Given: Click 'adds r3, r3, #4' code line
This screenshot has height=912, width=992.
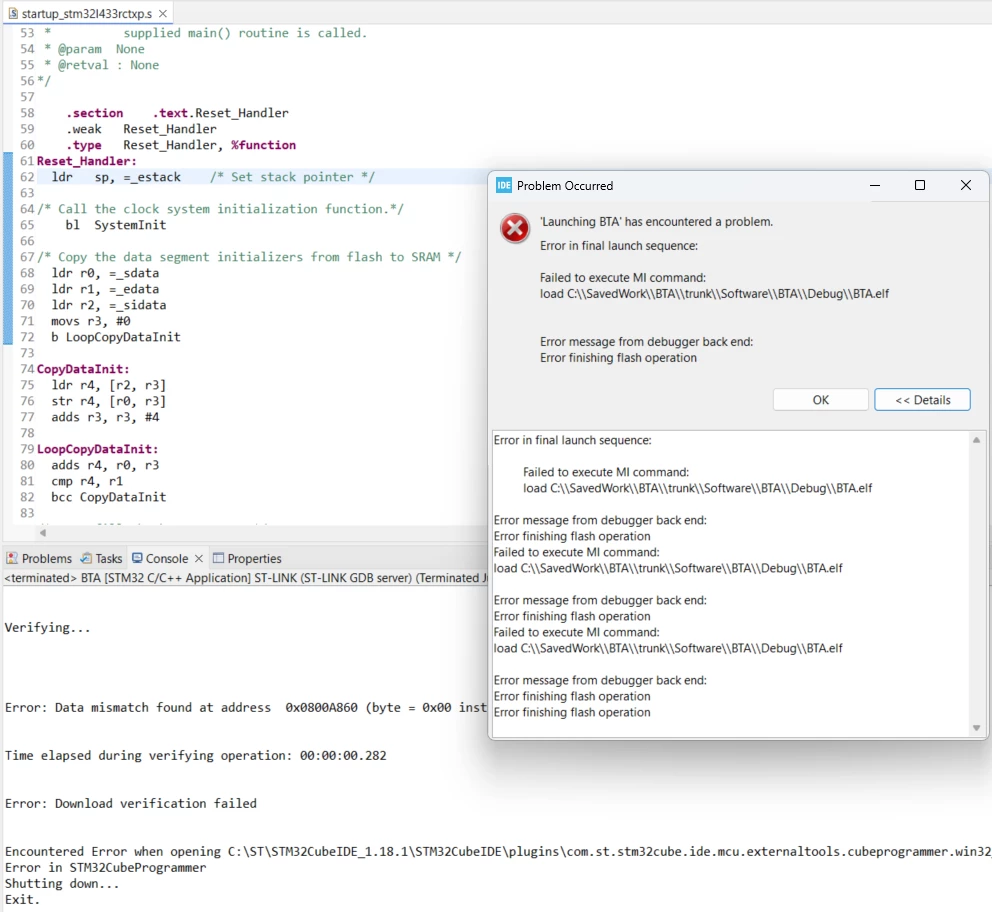Looking at the screenshot, I should pyautogui.click(x=105, y=417).
